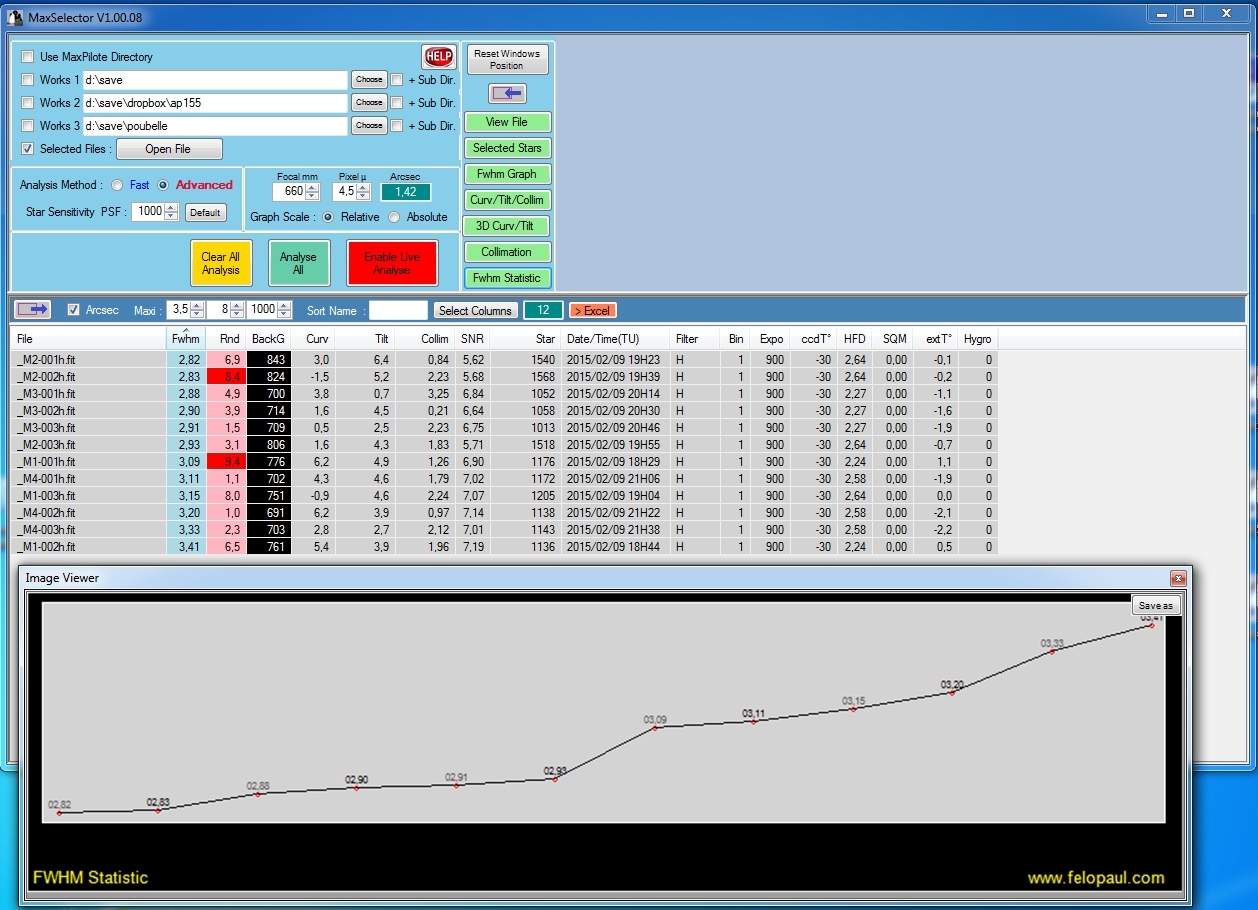The width and height of the screenshot is (1258, 910).
Task: Click the Works 3 path field d:\save\poubelle
Action: [x=214, y=125]
